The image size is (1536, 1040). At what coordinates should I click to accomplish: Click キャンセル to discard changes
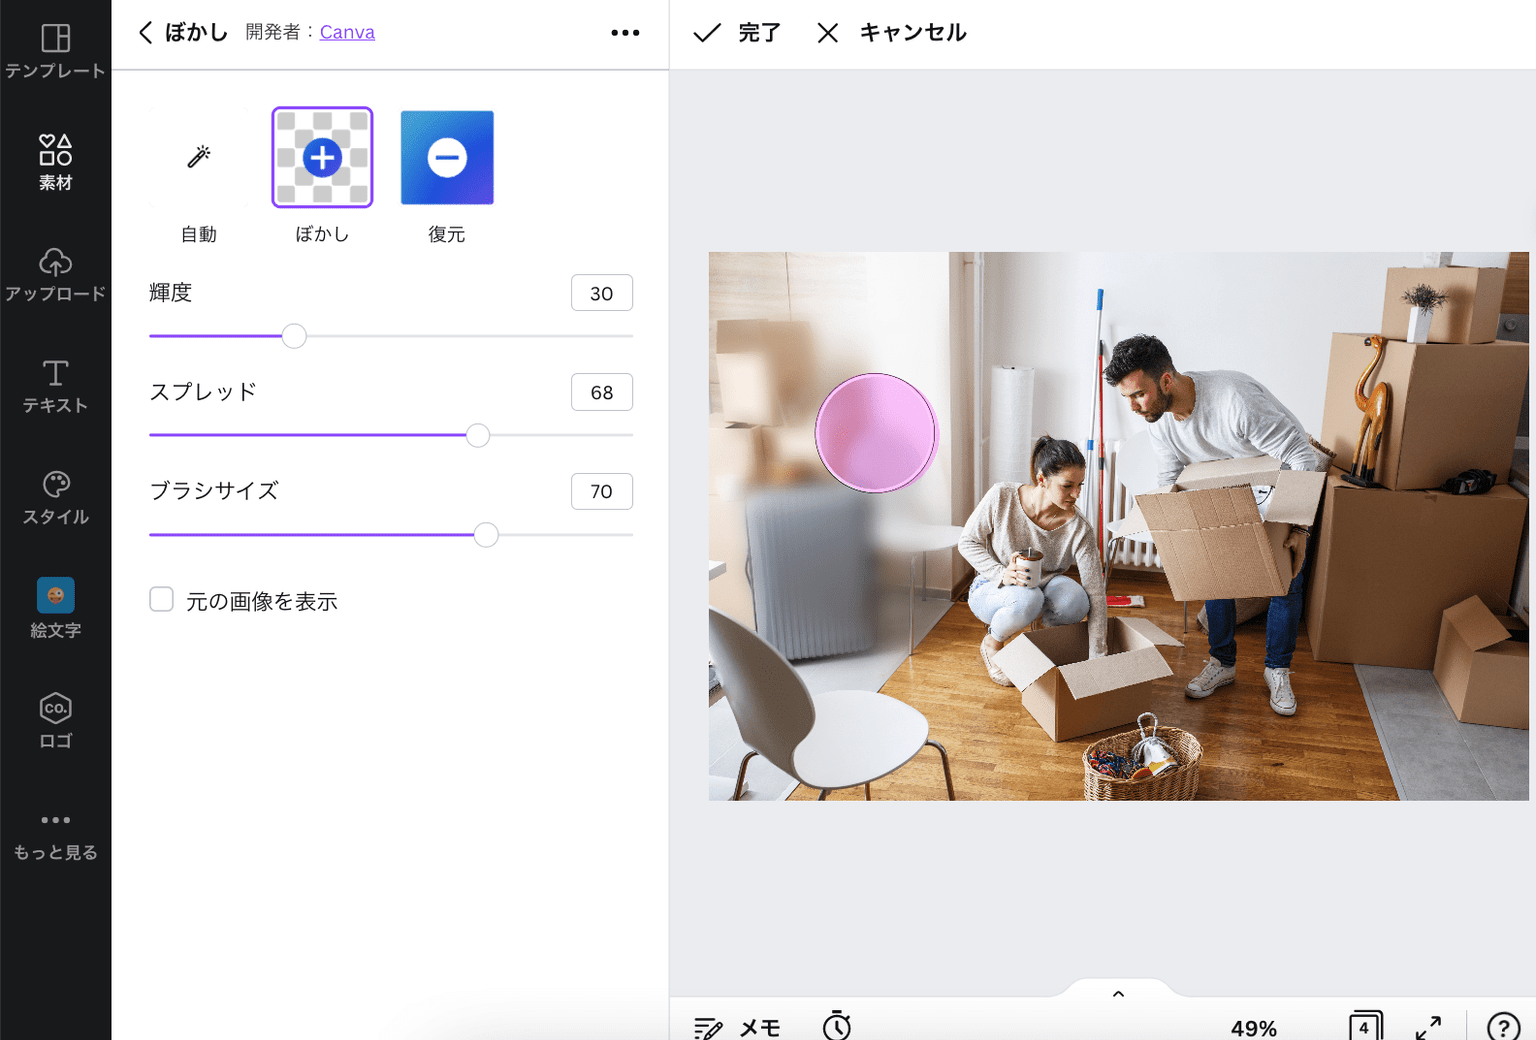891,33
